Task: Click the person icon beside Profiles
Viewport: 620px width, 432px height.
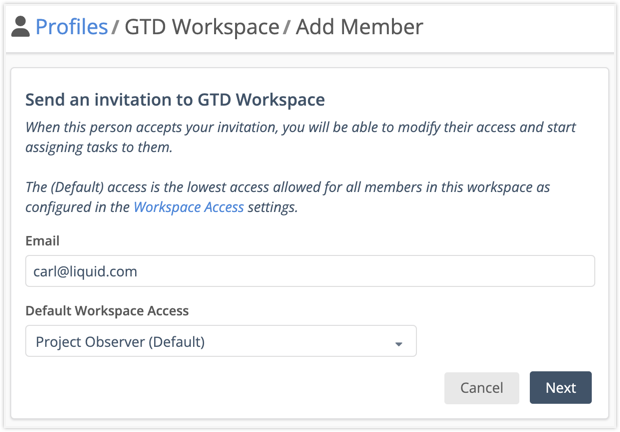Action: pos(20,27)
